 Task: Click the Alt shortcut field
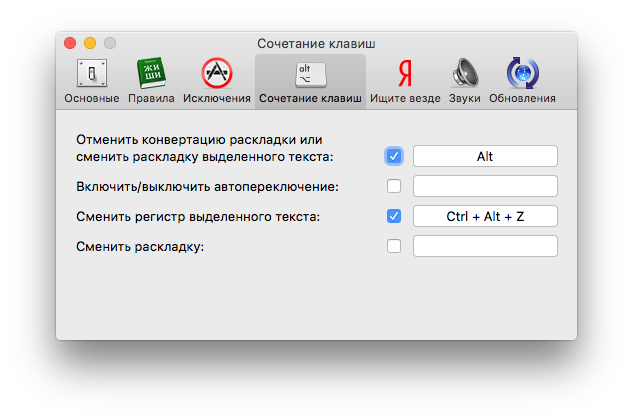(x=485, y=156)
